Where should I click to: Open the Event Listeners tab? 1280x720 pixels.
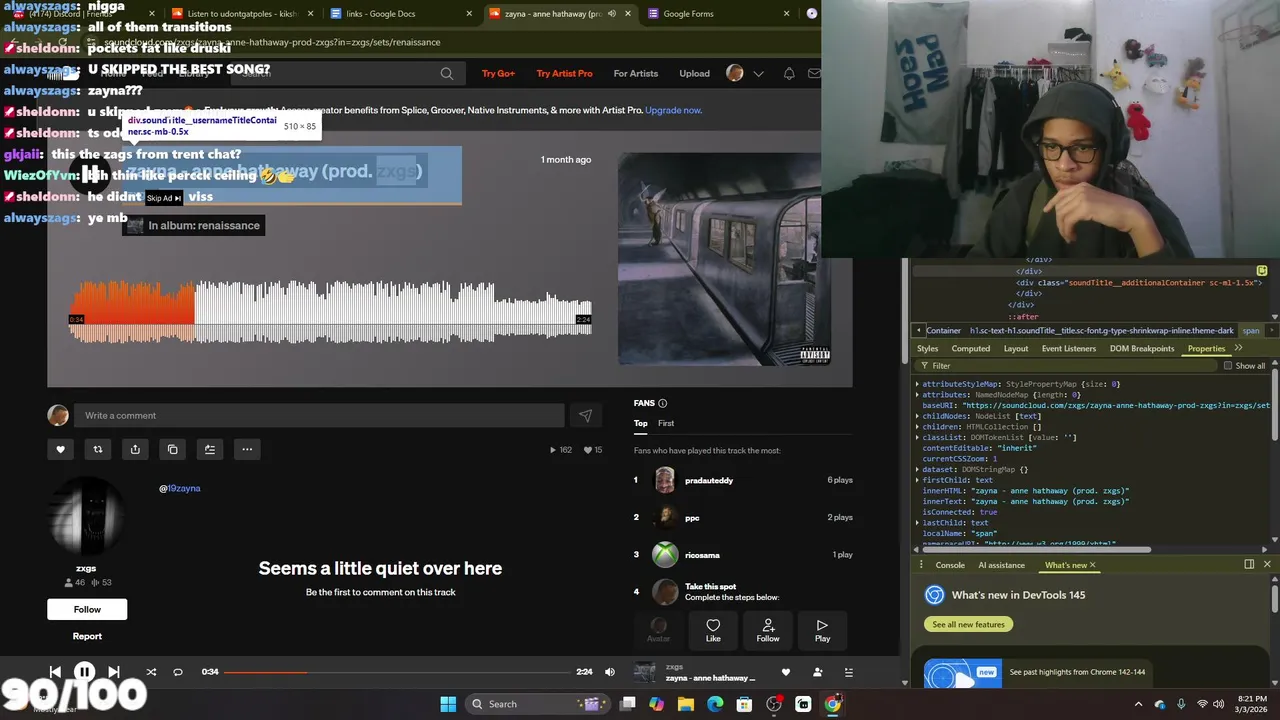click(1069, 349)
